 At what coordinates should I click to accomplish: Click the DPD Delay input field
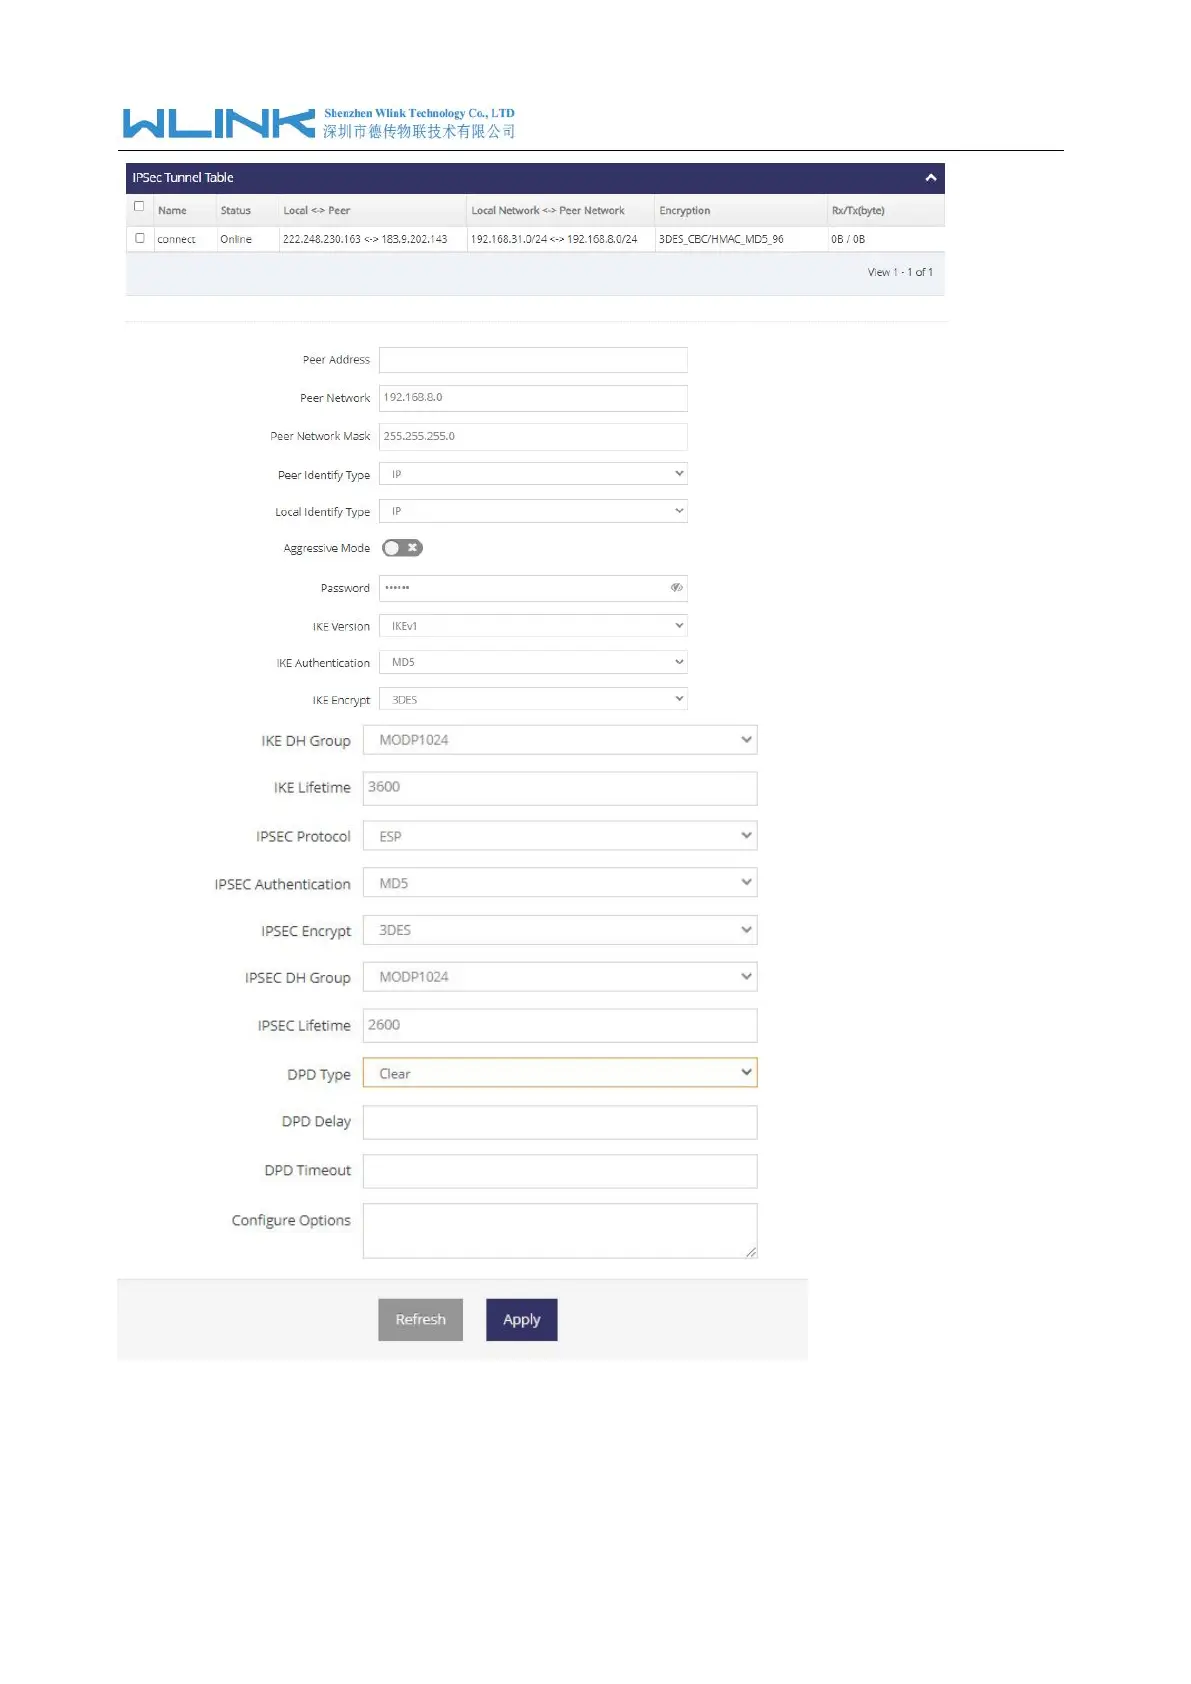pos(560,1122)
